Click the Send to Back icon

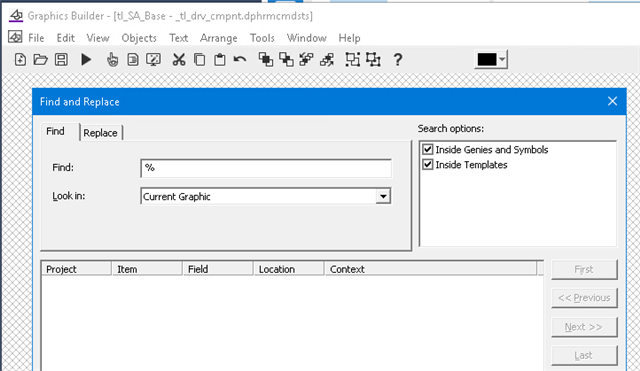286,60
